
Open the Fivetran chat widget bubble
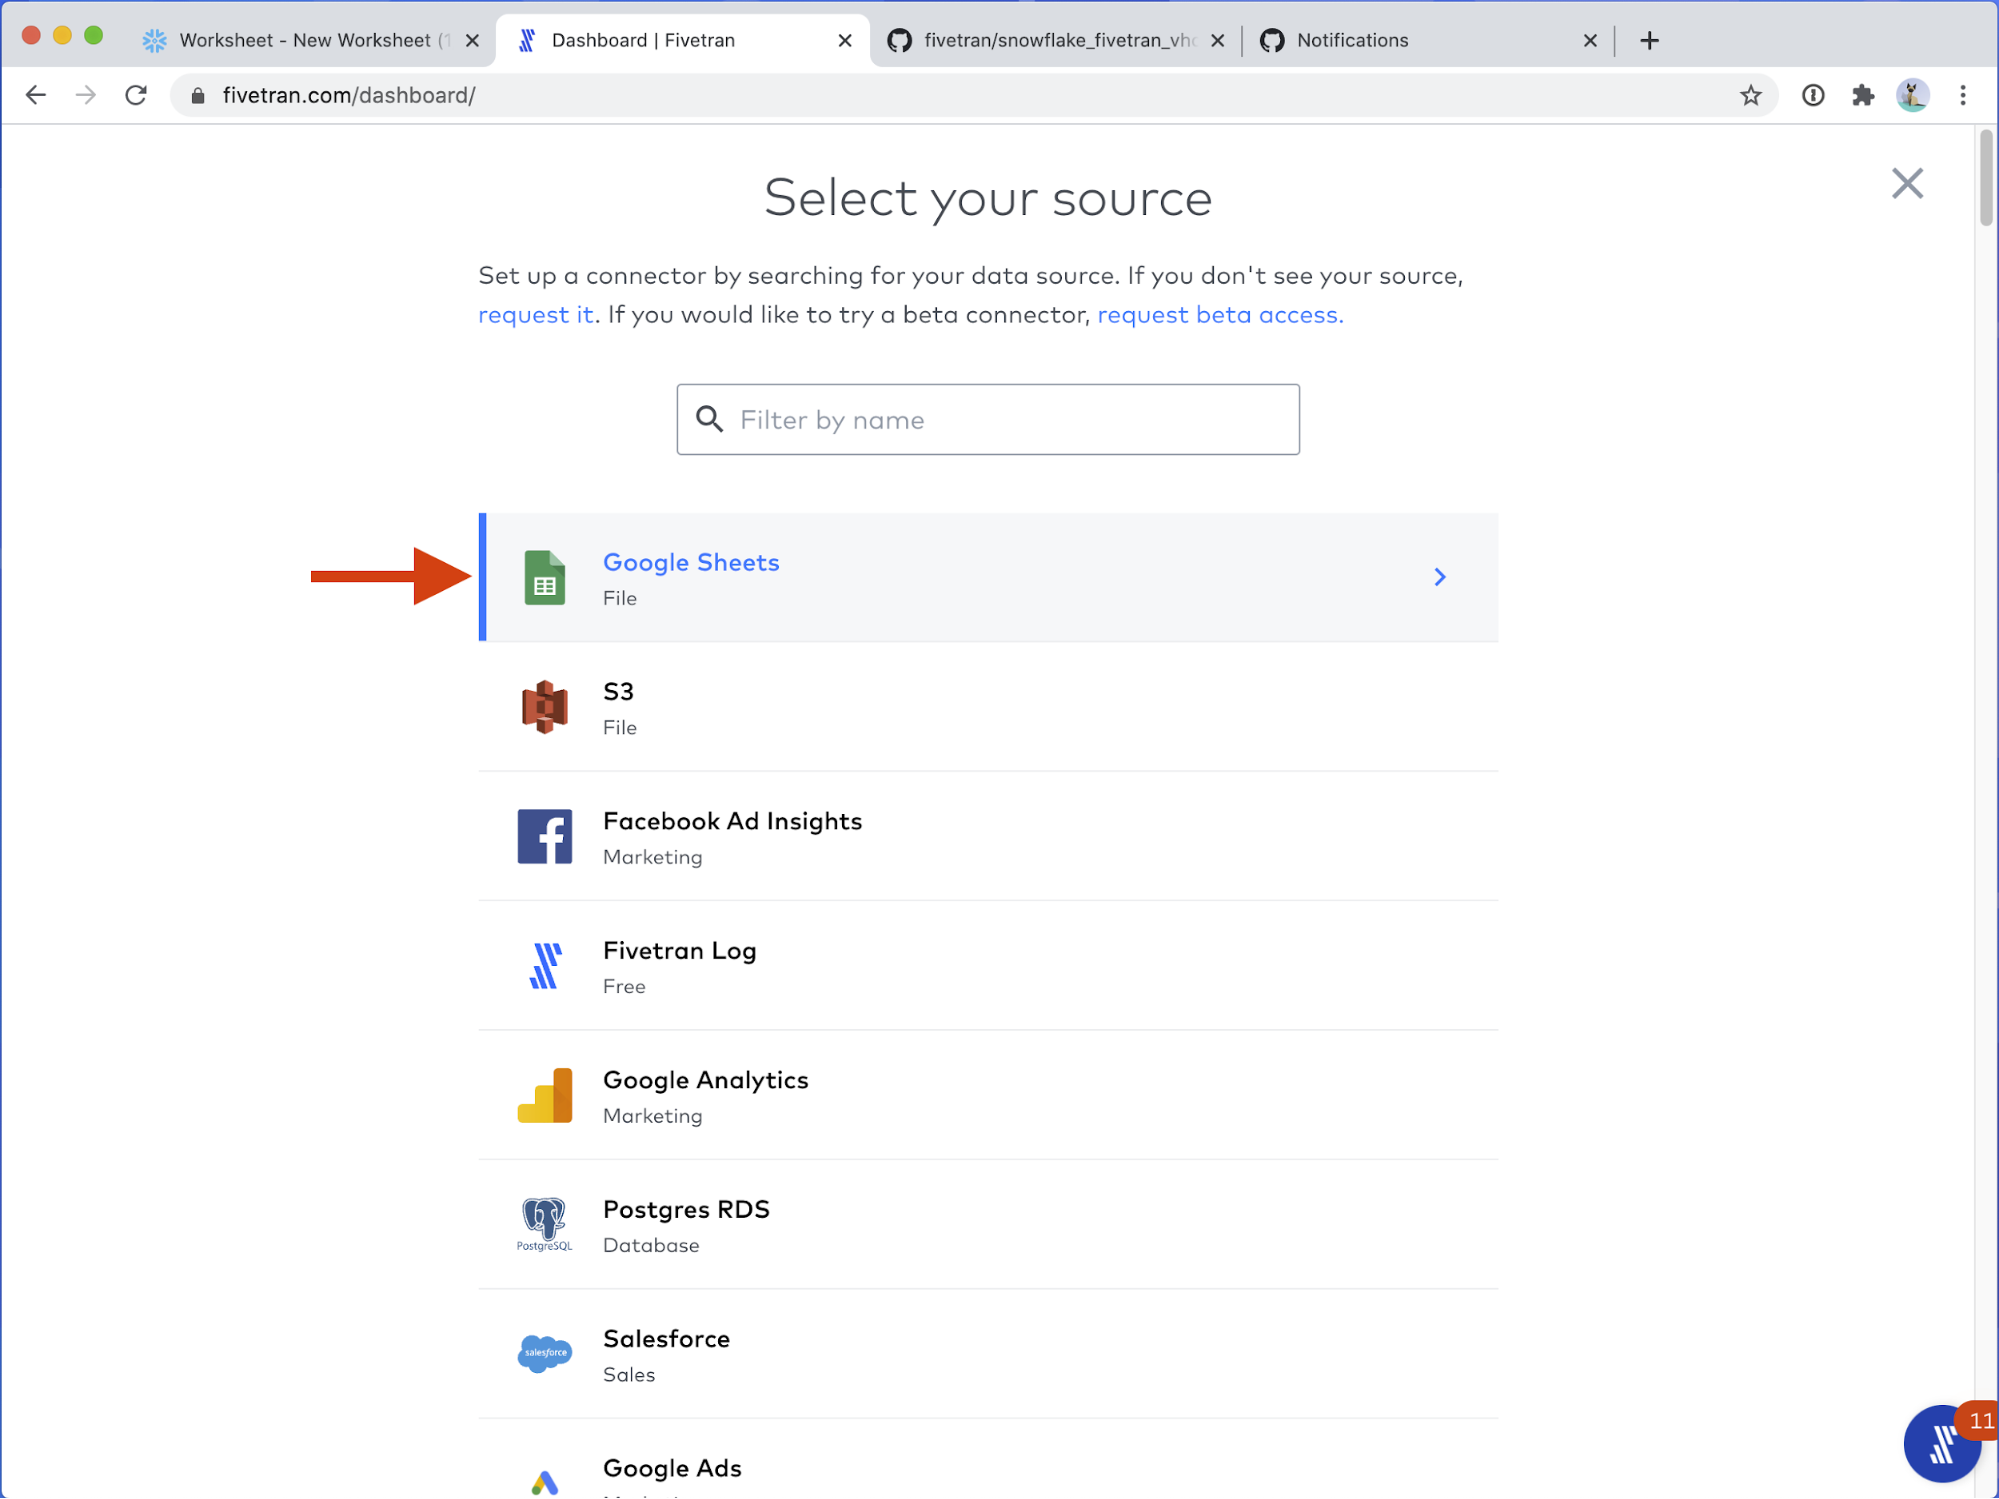(1941, 1443)
